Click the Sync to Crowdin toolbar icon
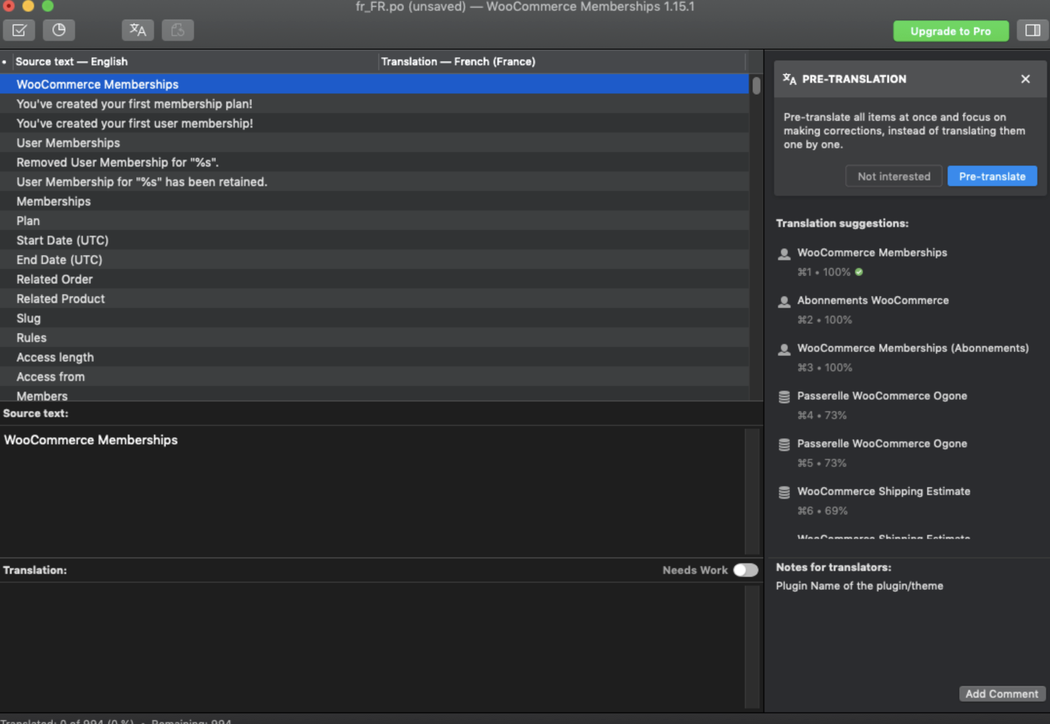The image size is (1050, 724). [x=177, y=30]
